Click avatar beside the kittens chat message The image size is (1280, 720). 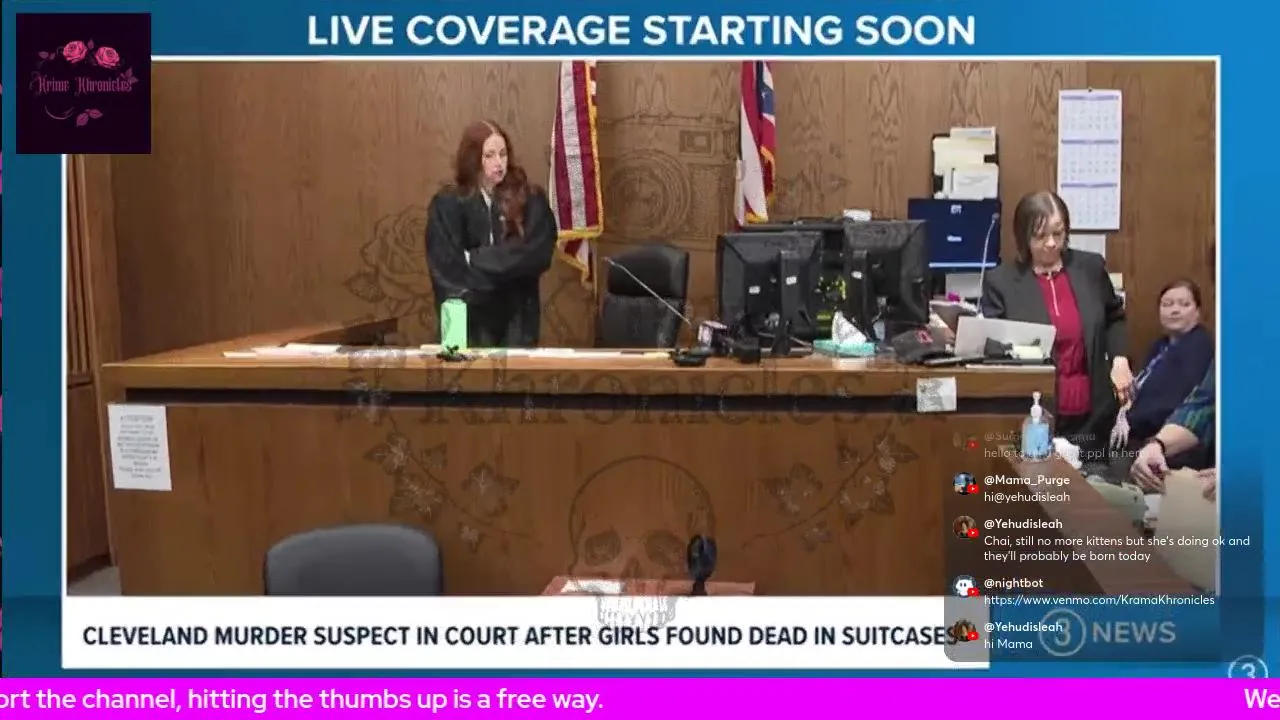(965, 528)
